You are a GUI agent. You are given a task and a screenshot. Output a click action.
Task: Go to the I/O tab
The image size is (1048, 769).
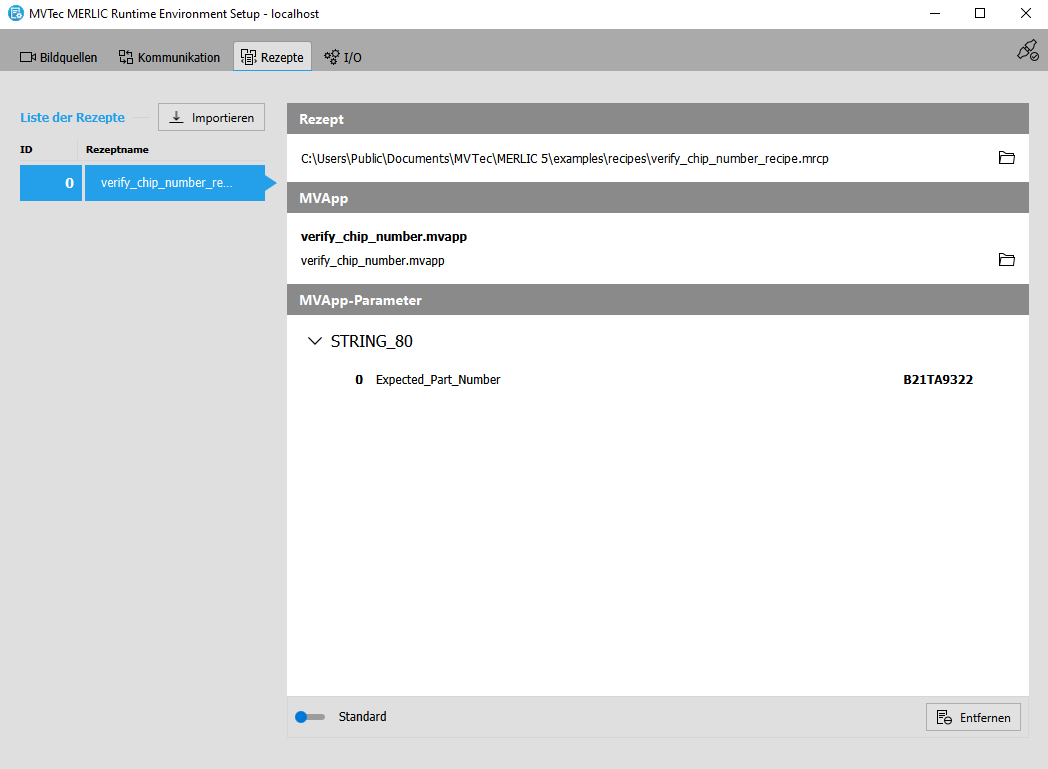point(343,57)
